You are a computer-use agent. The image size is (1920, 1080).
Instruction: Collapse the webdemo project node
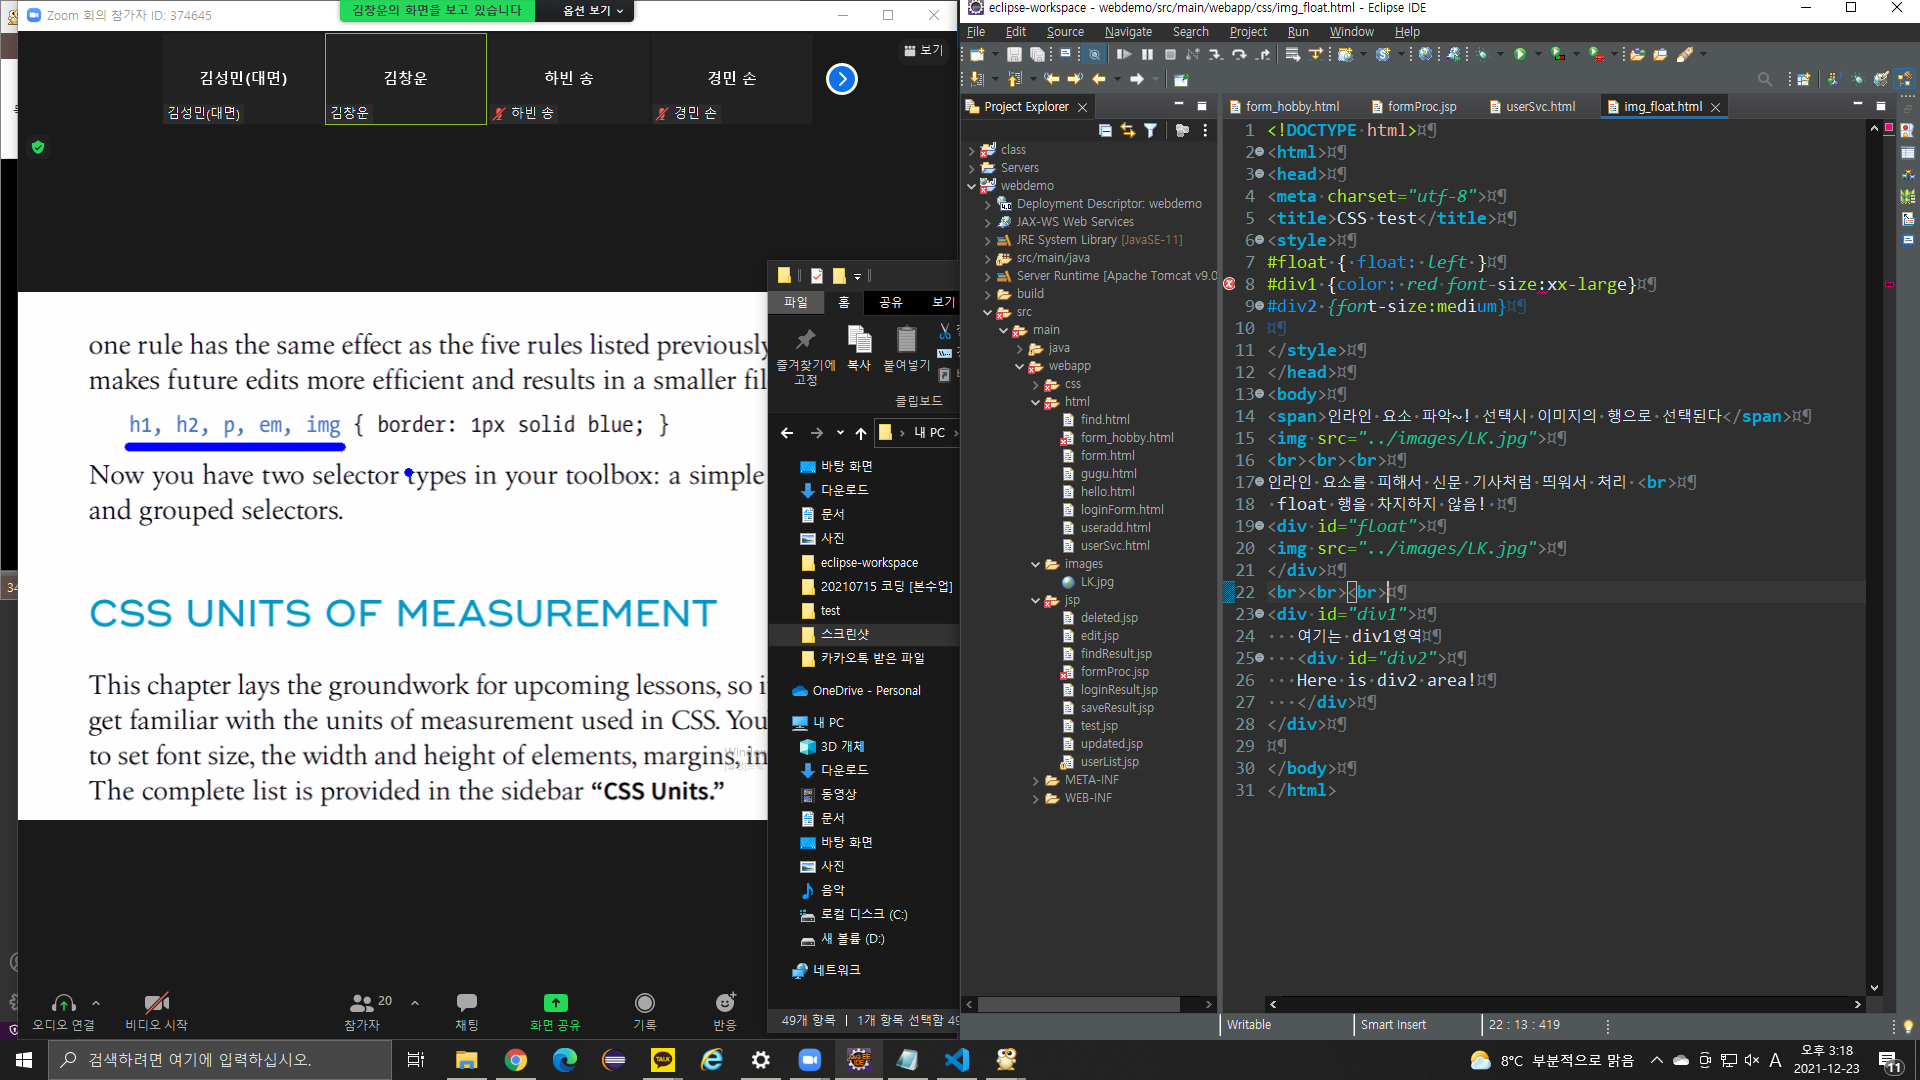(971, 186)
